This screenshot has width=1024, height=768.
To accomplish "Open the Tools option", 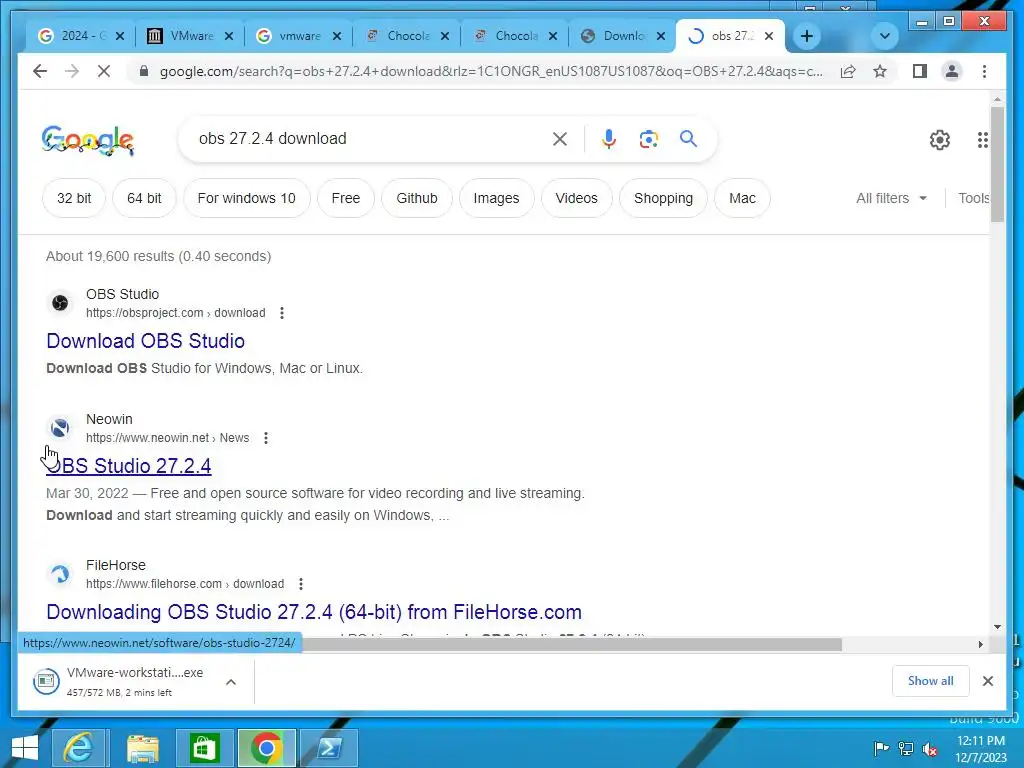I will click(x=974, y=198).
